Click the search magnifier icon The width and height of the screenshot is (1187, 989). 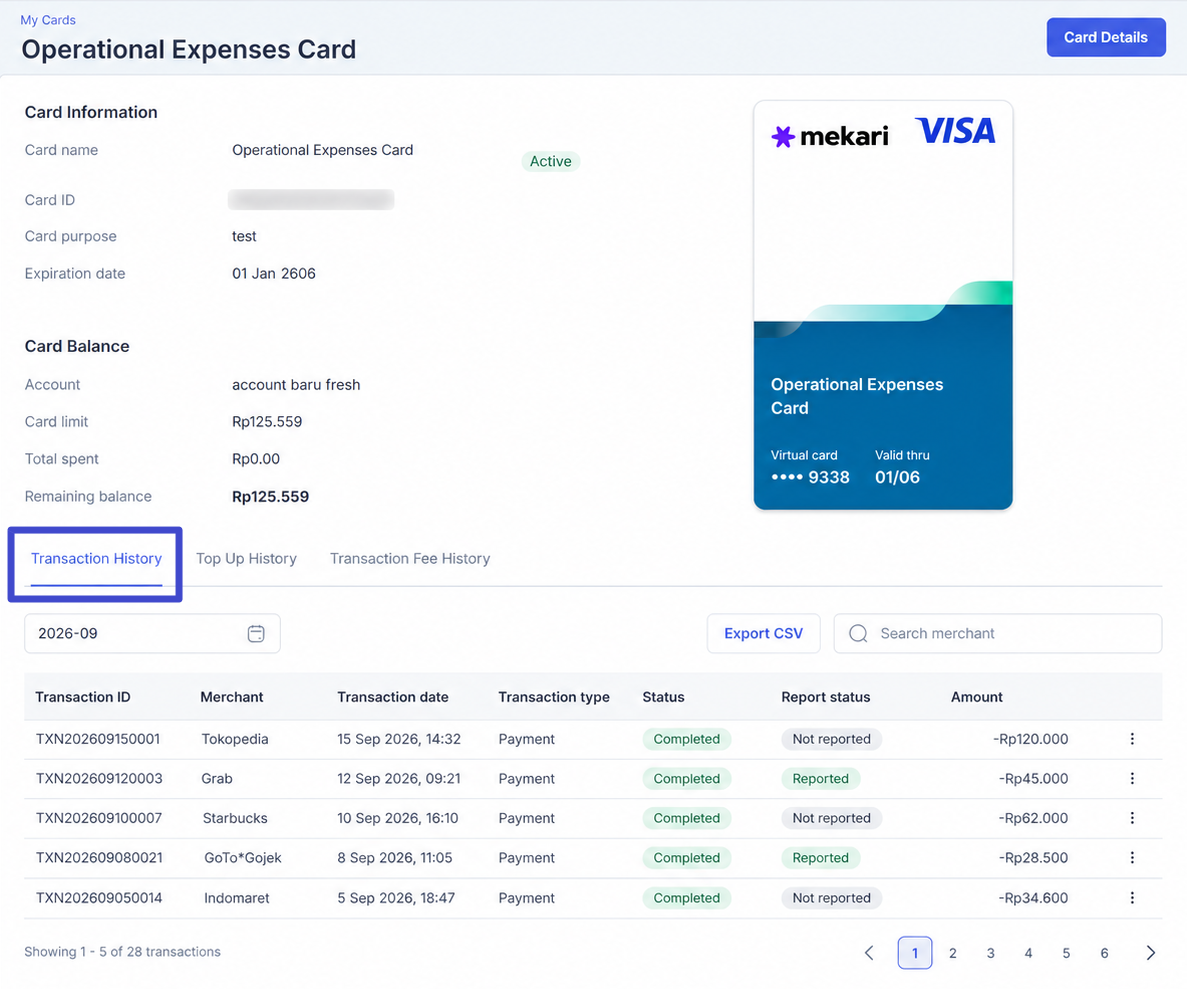tap(858, 634)
